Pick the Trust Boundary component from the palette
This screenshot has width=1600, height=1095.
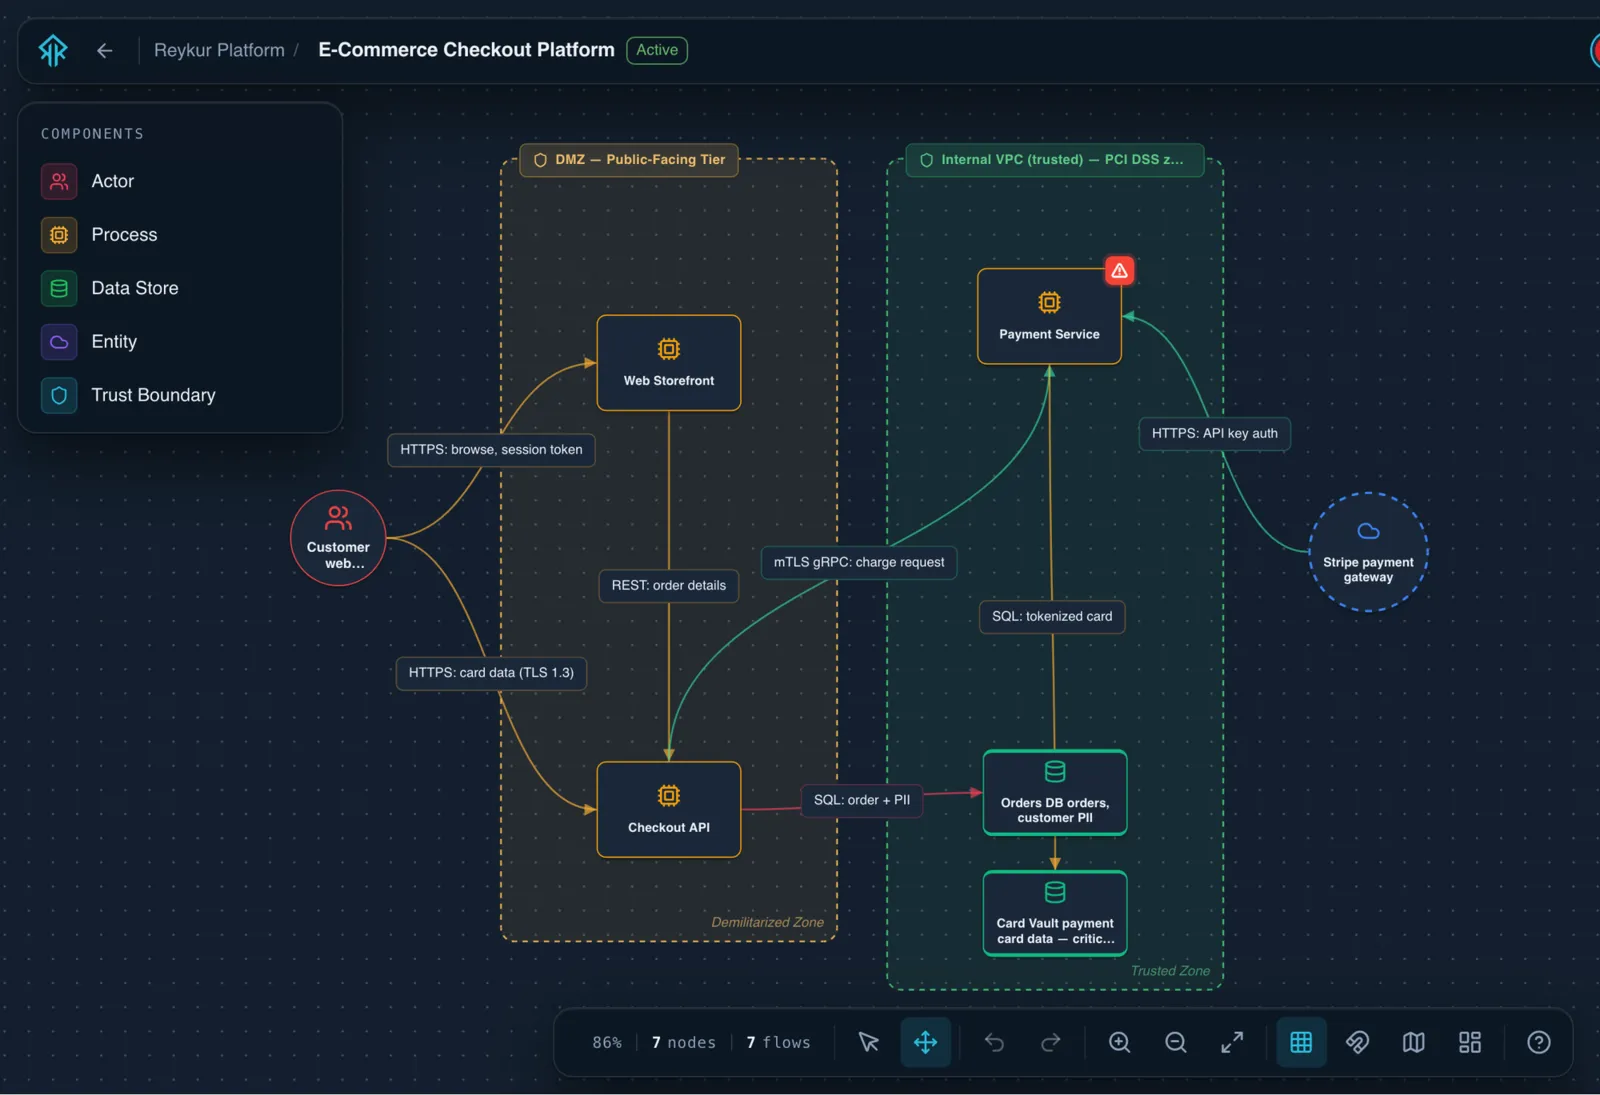(180, 395)
